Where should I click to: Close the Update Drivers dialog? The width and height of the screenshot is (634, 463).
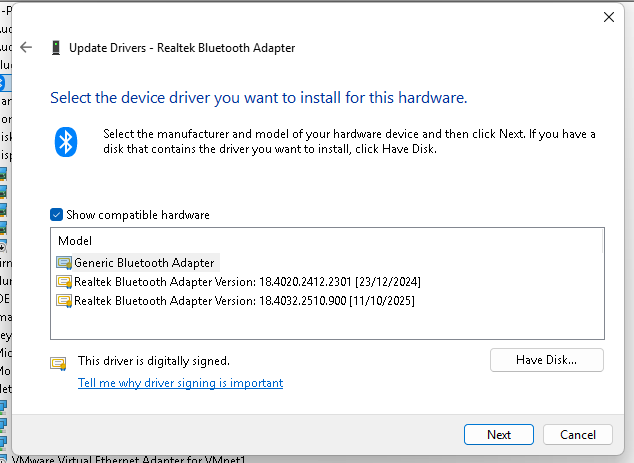click(x=609, y=17)
